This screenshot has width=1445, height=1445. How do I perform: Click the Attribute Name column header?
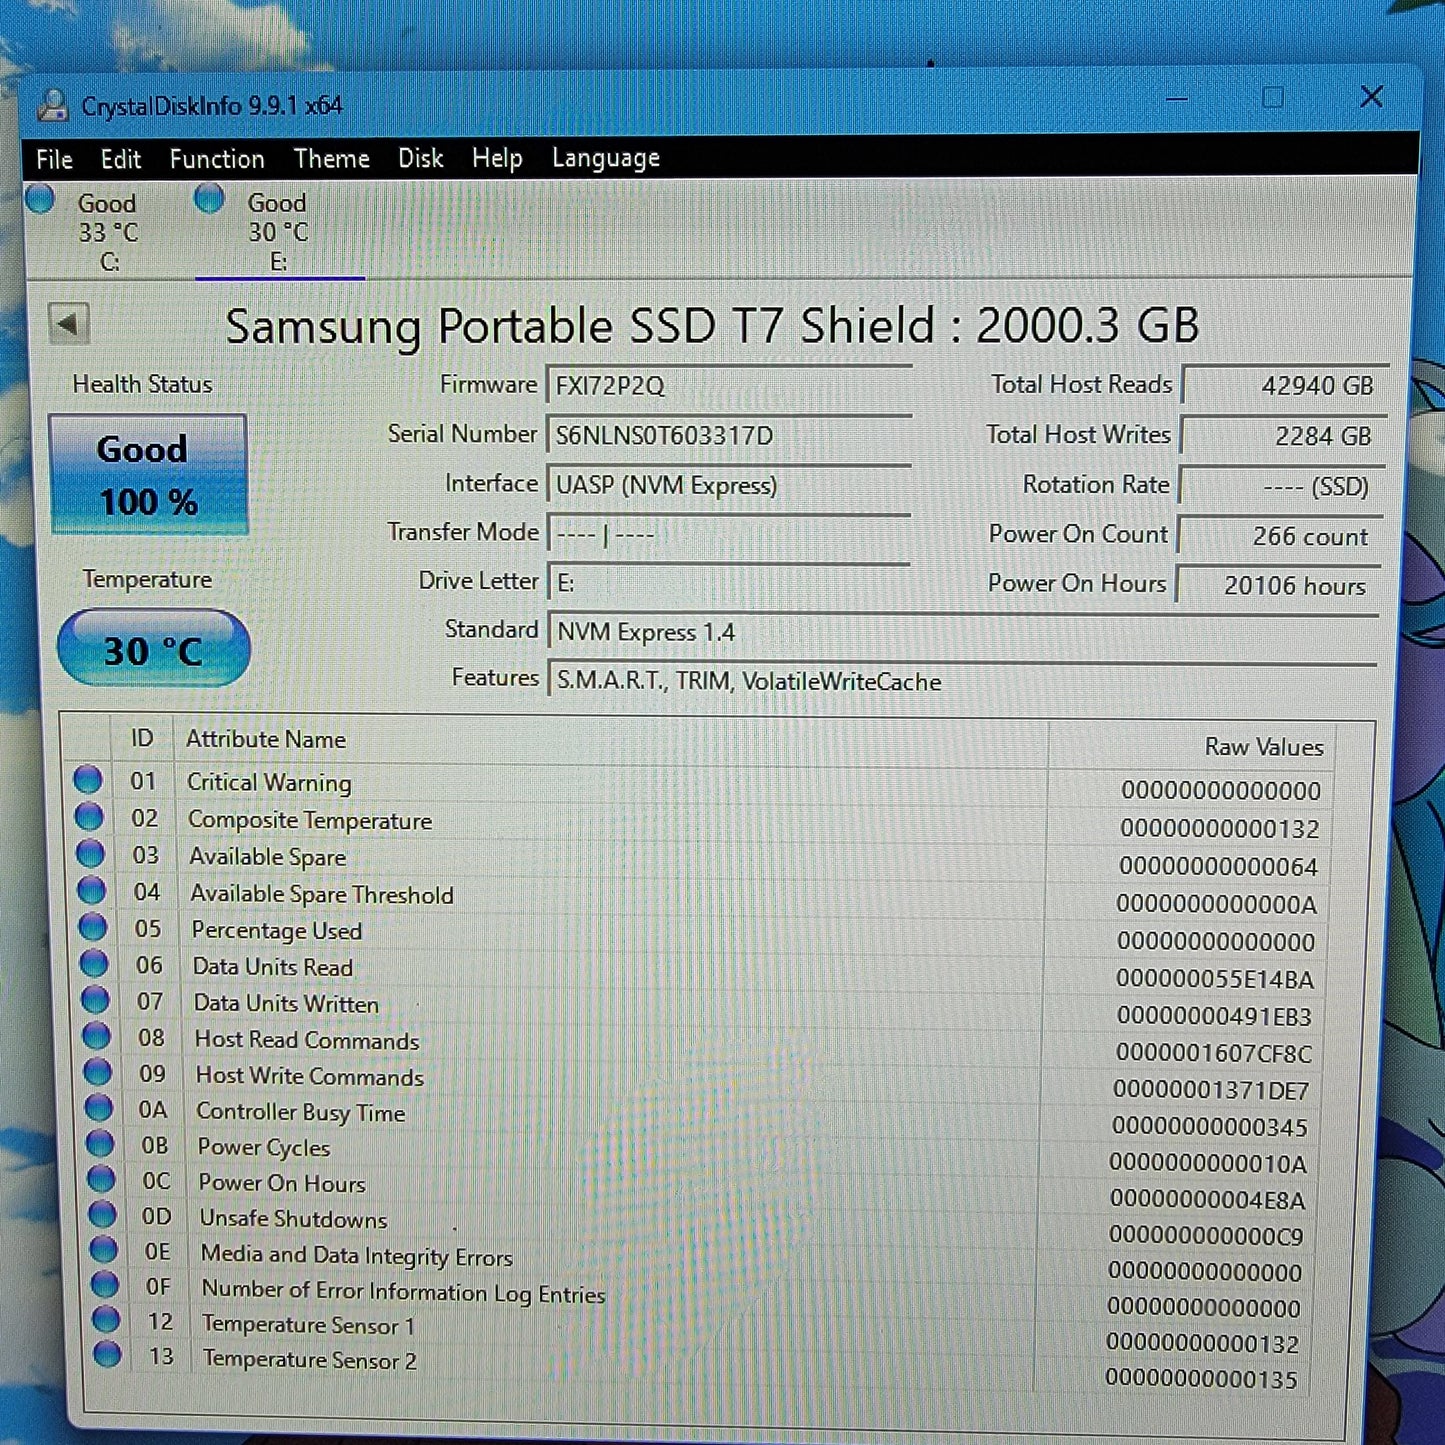click(x=266, y=739)
